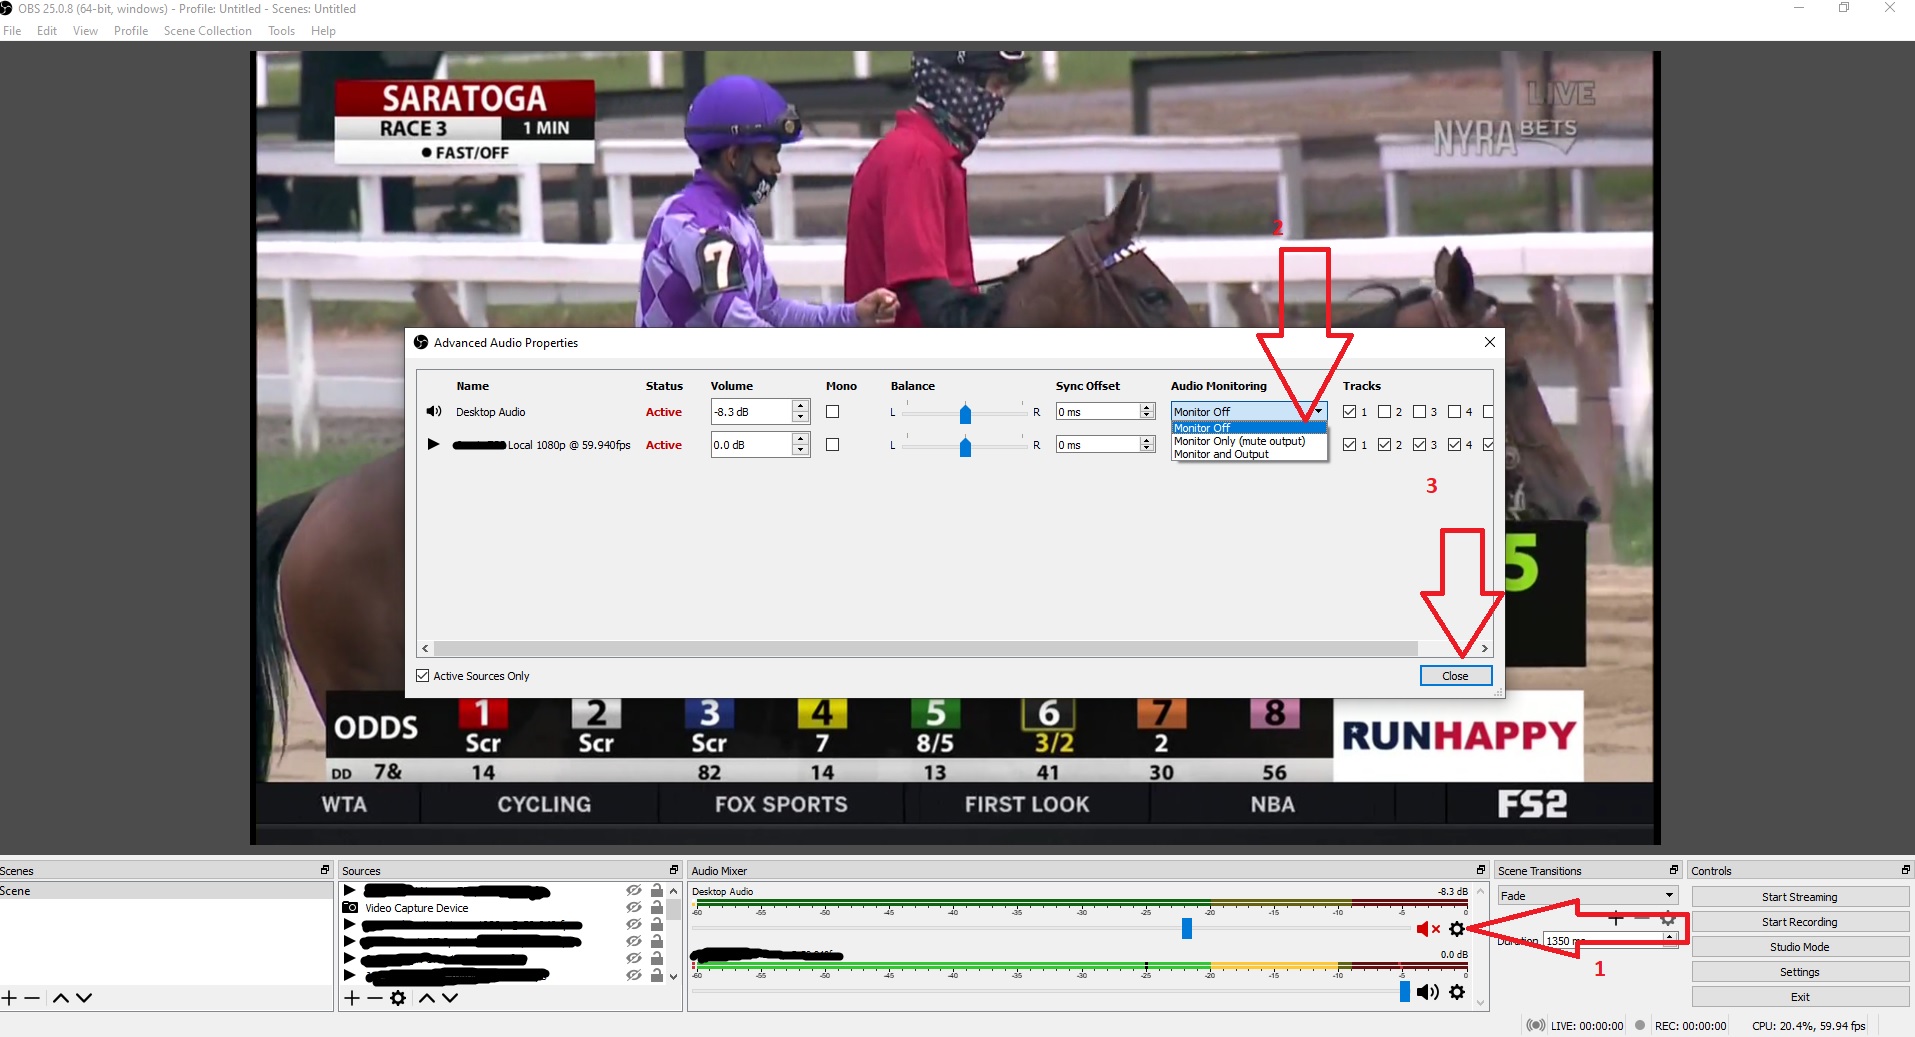Open source properties gear in Sources toolbar
The image size is (1915, 1037).
click(x=398, y=998)
